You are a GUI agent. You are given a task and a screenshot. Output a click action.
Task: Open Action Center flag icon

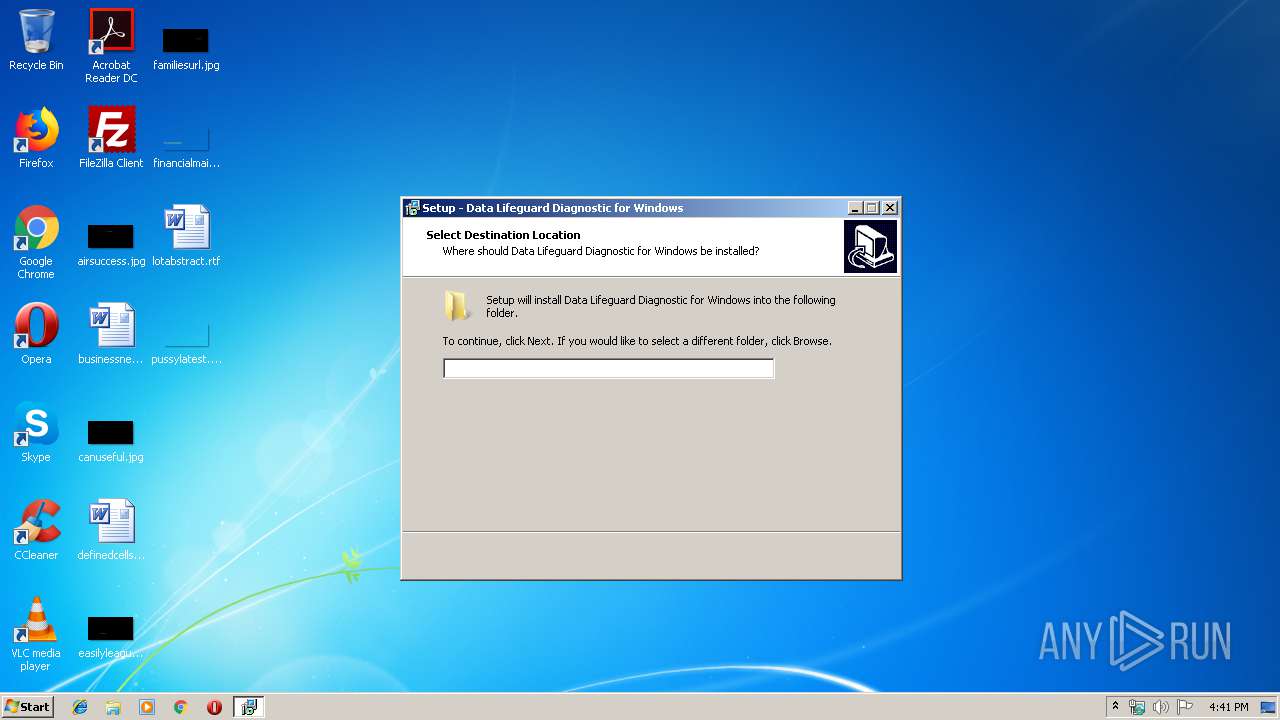tap(1184, 707)
